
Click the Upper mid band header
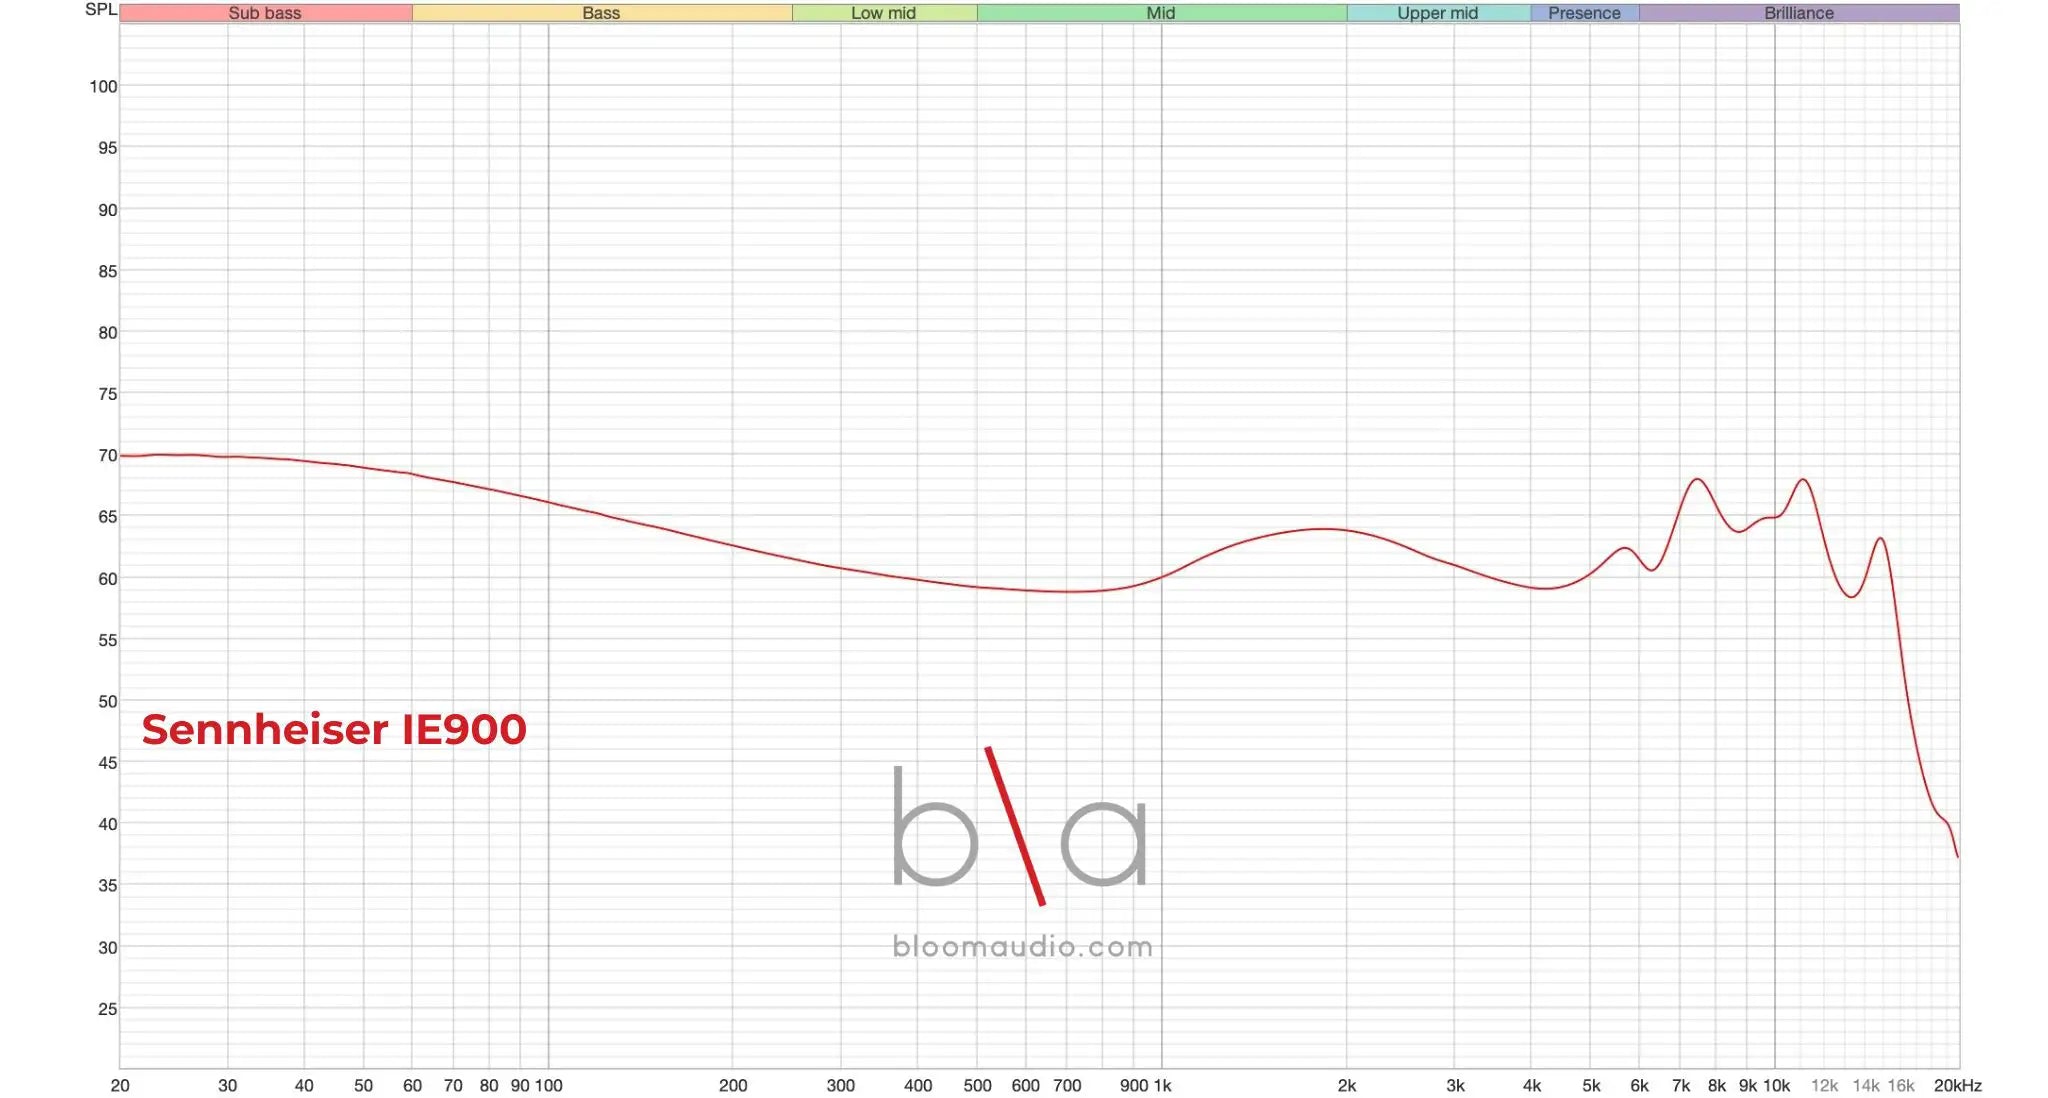(1437, 13)
